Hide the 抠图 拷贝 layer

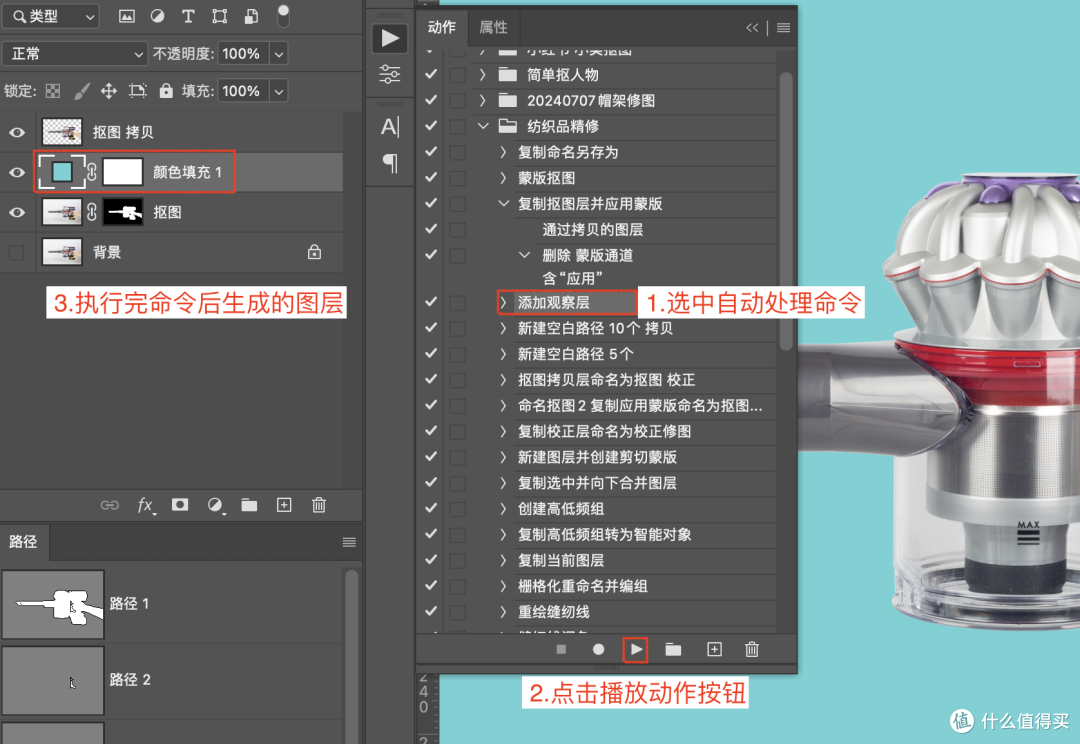tap(17, 132)
